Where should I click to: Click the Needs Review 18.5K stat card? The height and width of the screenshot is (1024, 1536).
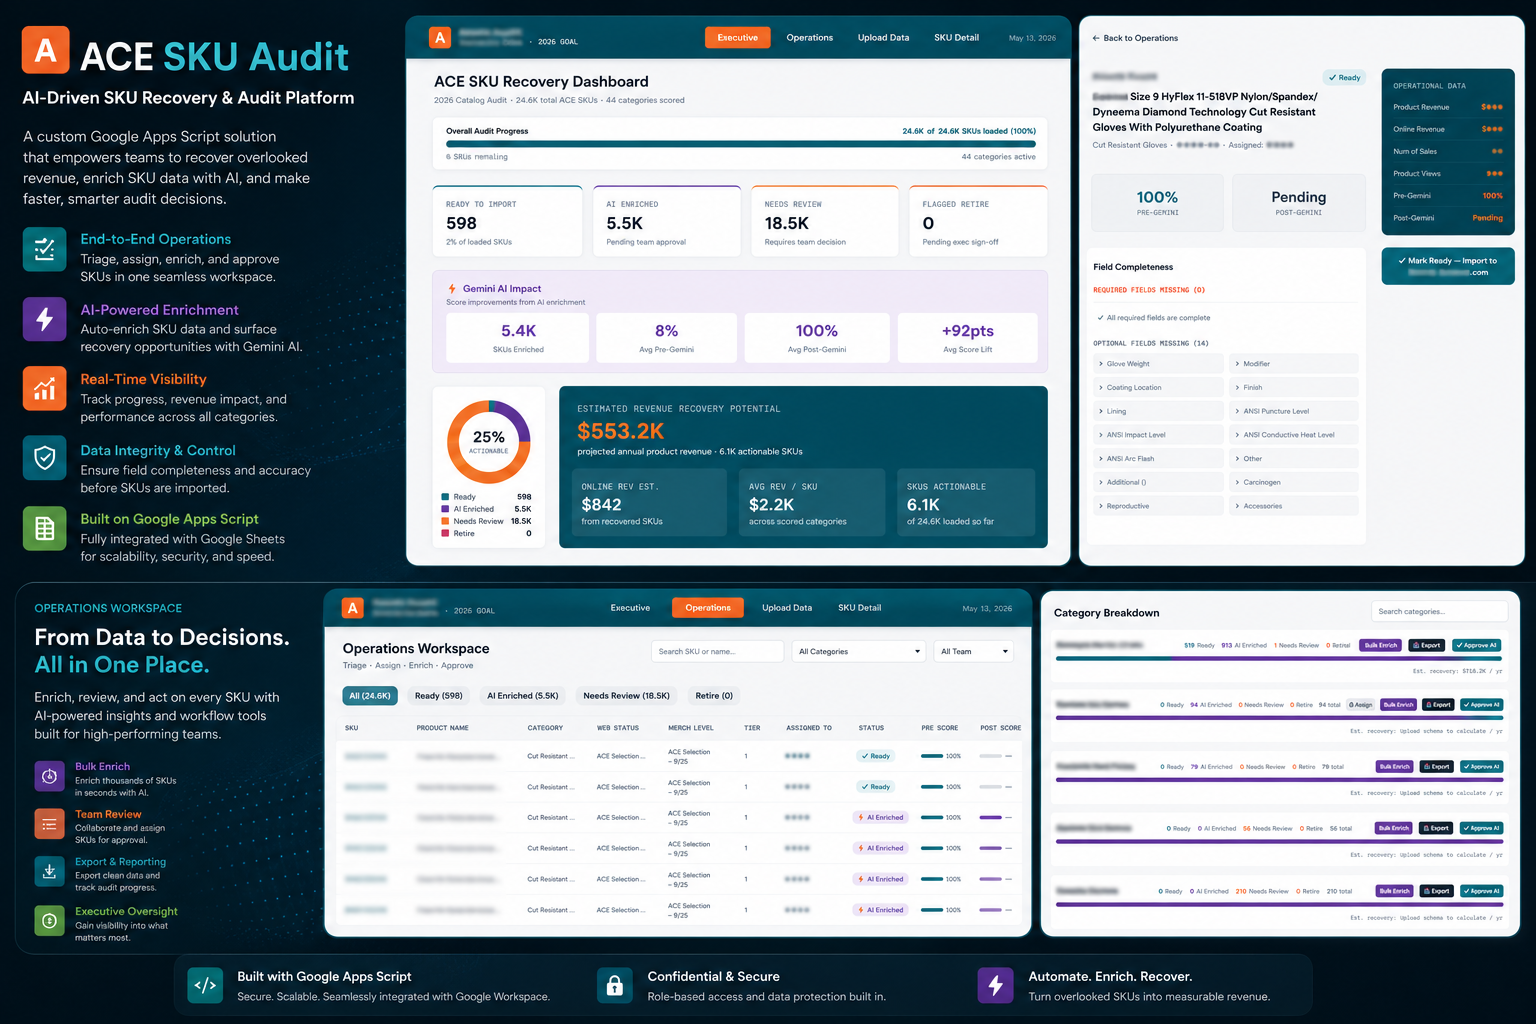824,221
